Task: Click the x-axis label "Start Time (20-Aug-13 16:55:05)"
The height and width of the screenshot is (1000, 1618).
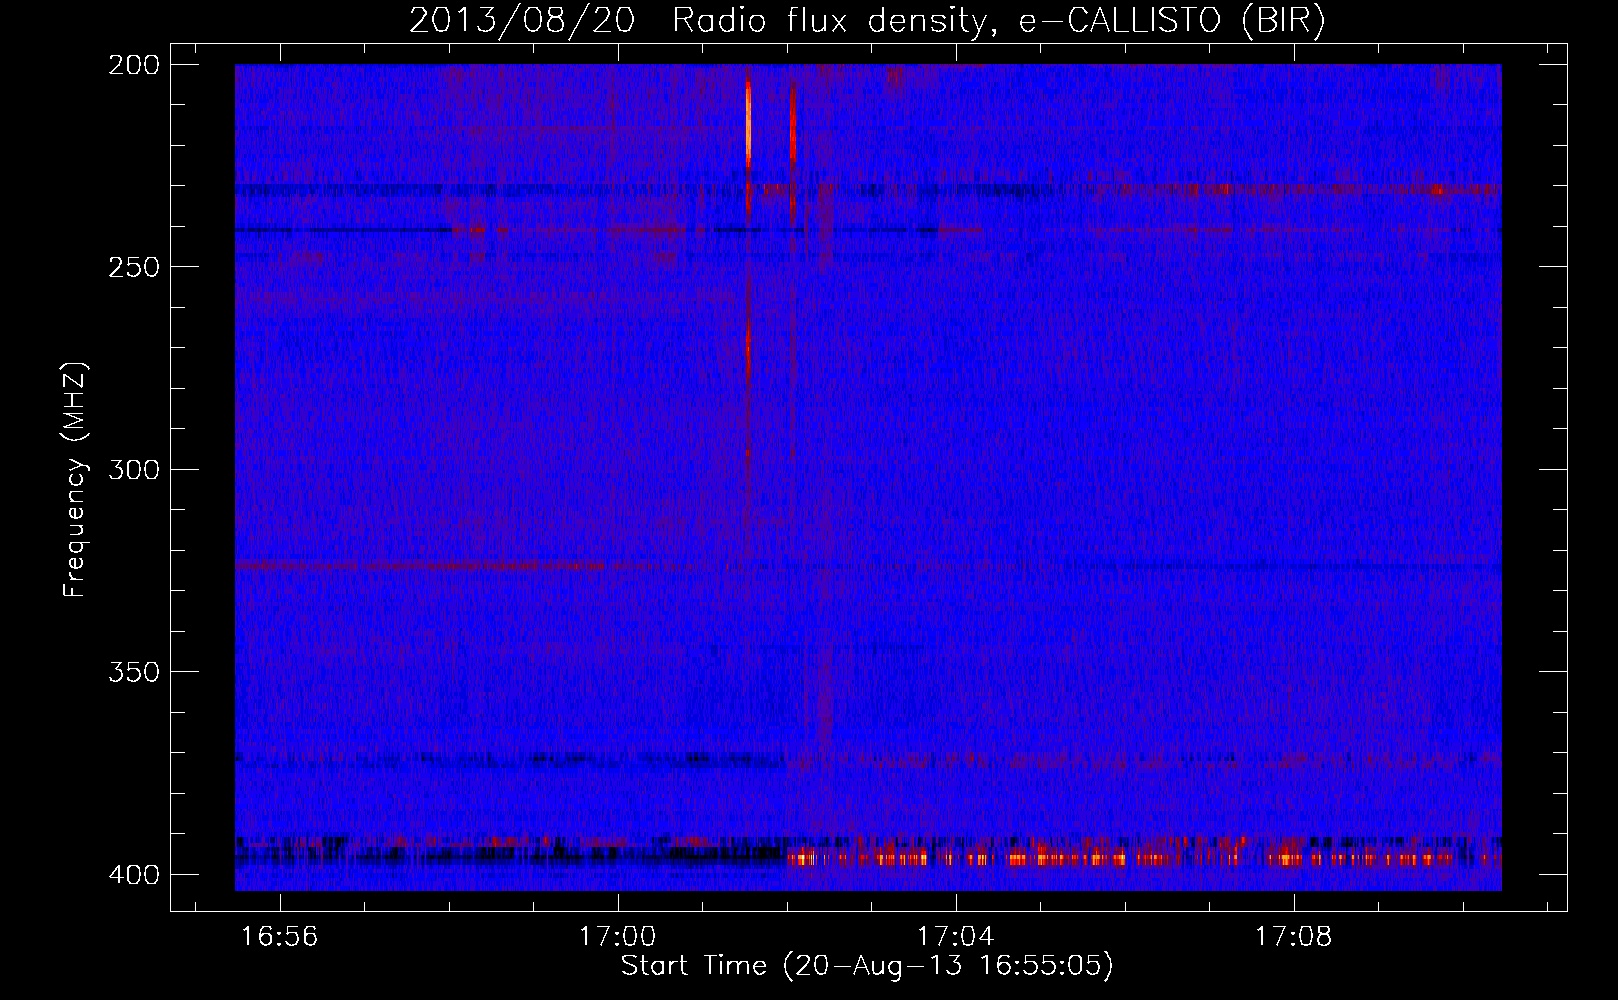Action: 867,966
